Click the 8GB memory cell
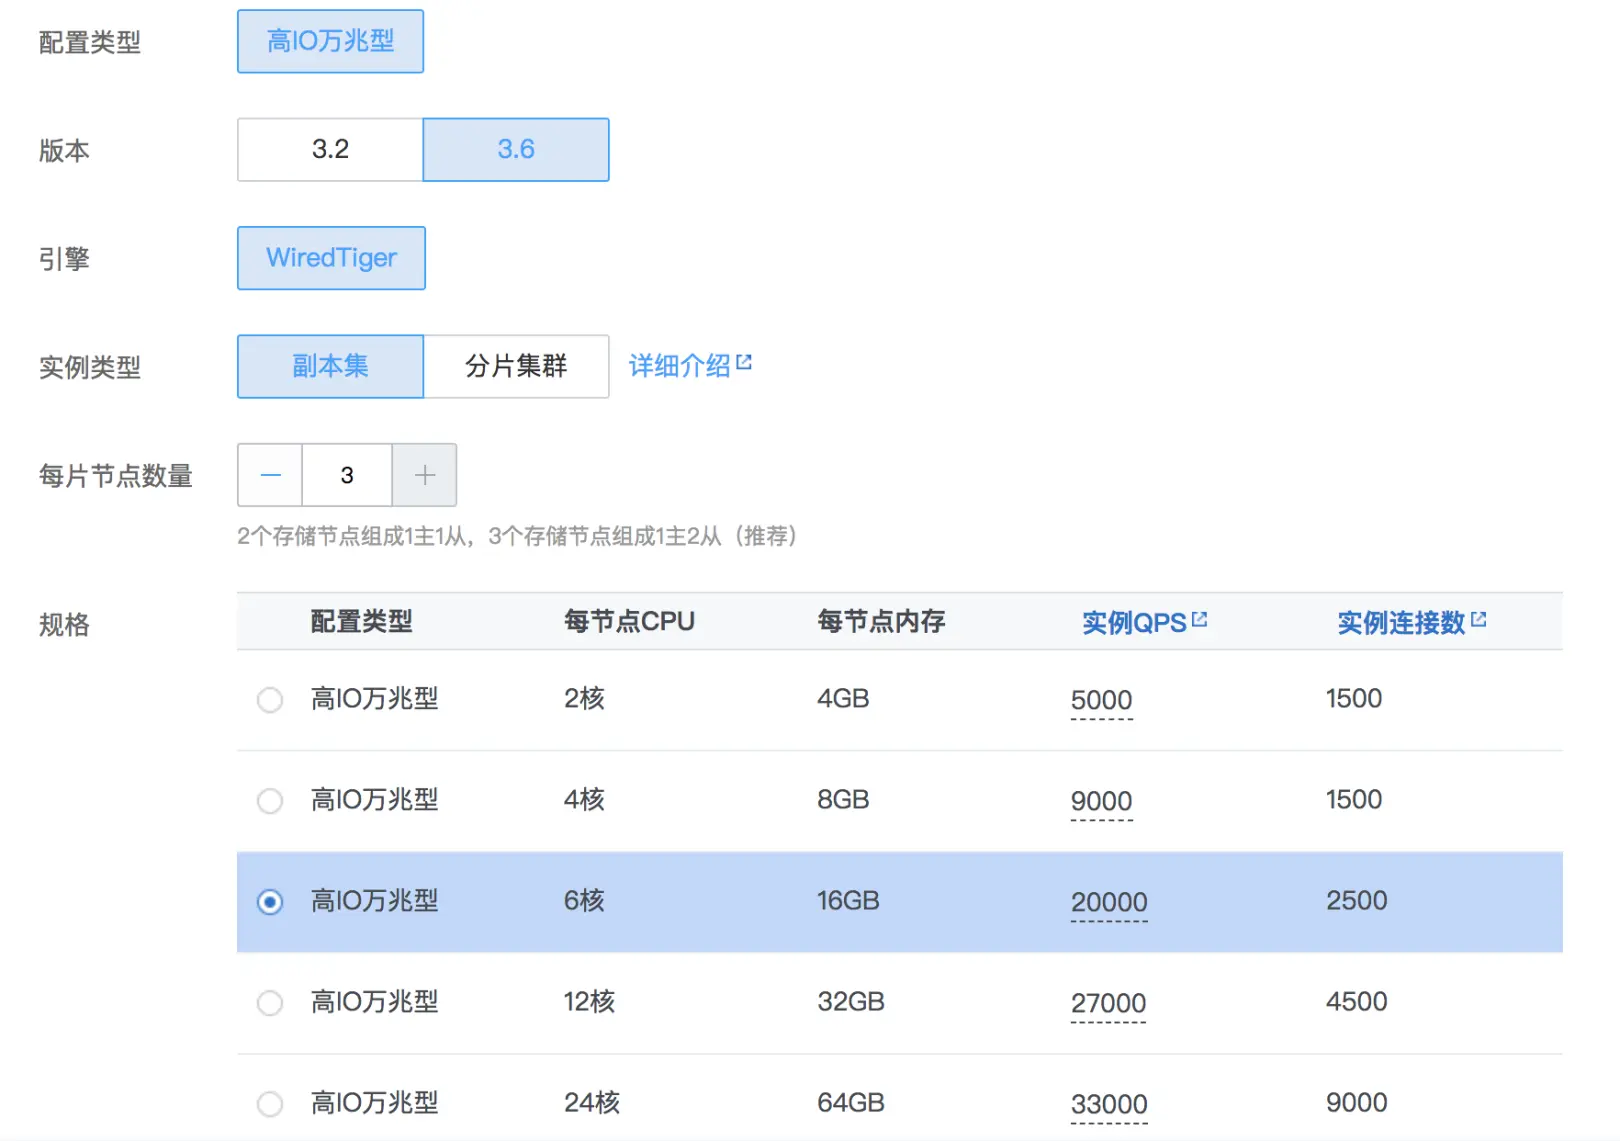The height and width of the screenshot is (1141, 1620). [x=843, y=800]
